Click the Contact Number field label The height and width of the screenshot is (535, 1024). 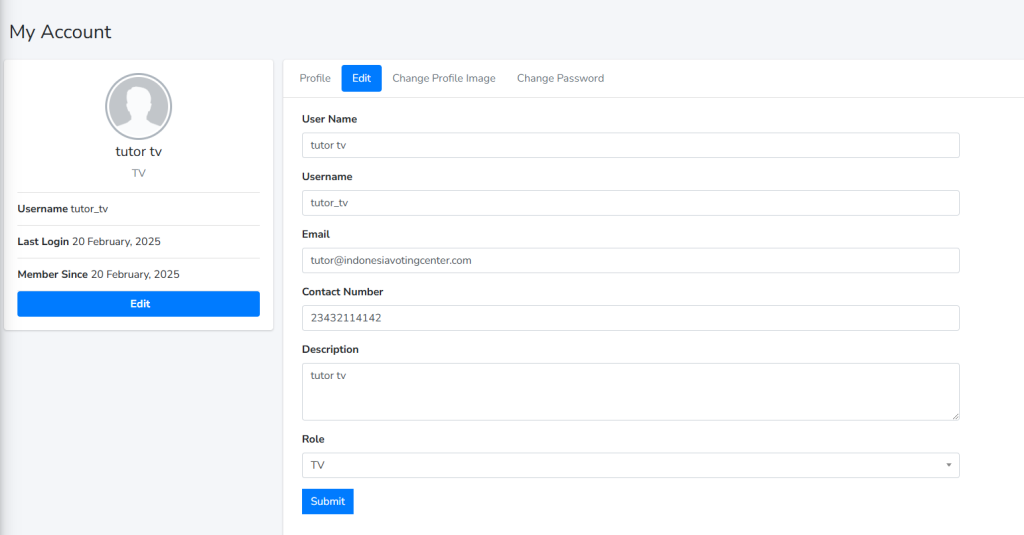click(x=342, y=292)
